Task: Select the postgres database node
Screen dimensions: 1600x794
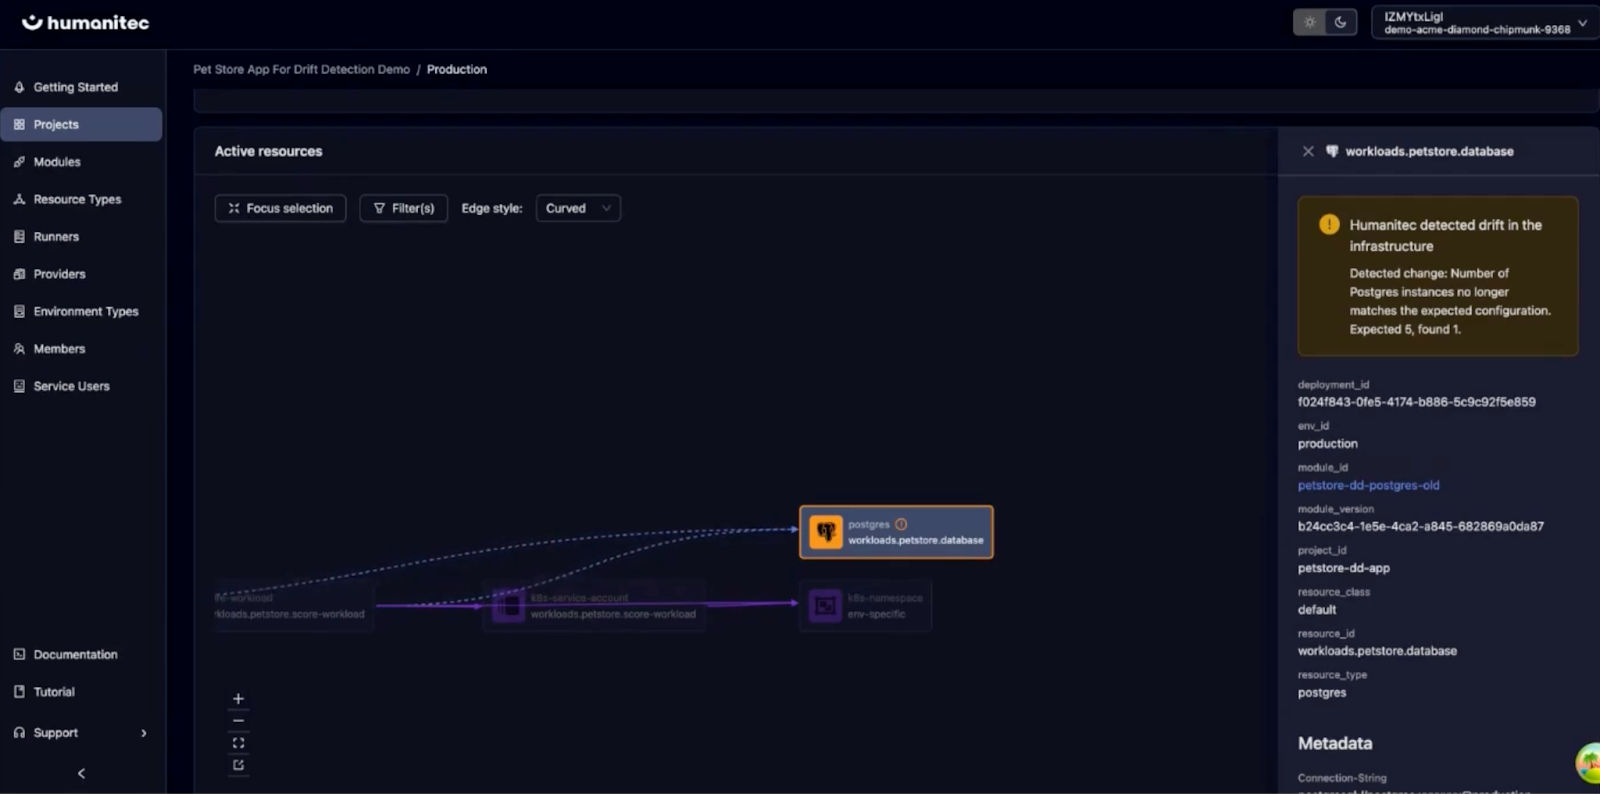Action: click(896, 532)
